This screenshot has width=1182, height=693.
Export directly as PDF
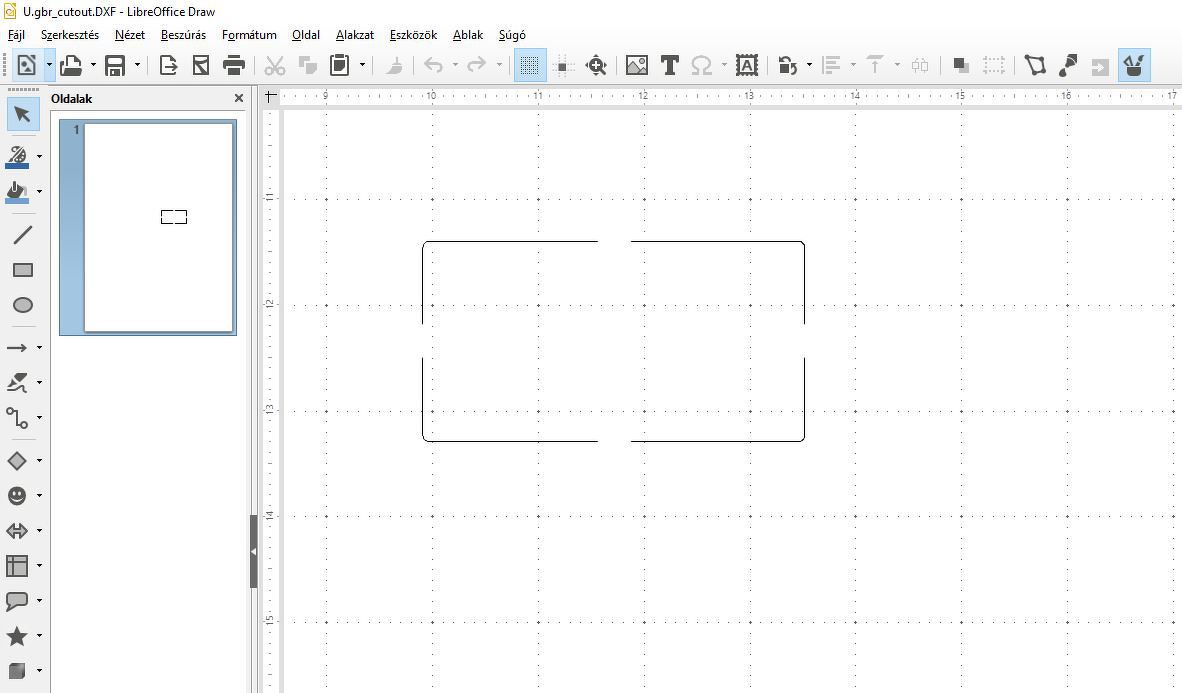201,66
